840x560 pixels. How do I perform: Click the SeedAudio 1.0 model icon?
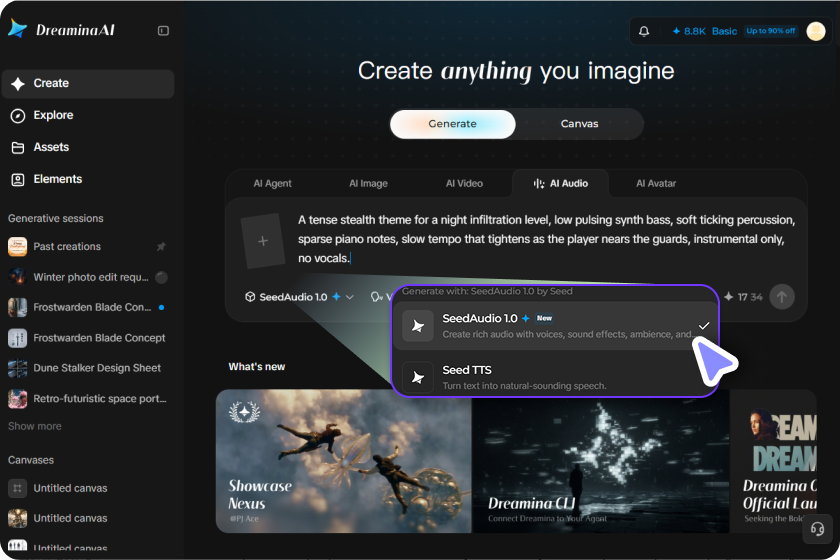click(x=418, y=326)
